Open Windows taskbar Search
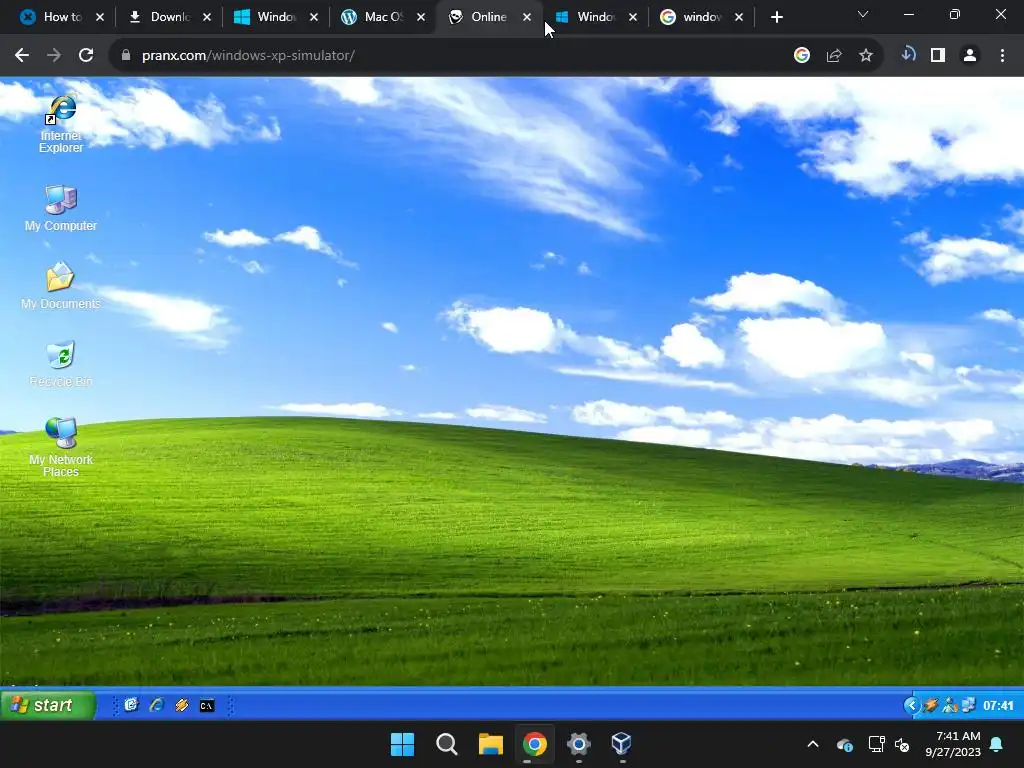Viewport: 1024px width, 768px height. click(447, 744)
